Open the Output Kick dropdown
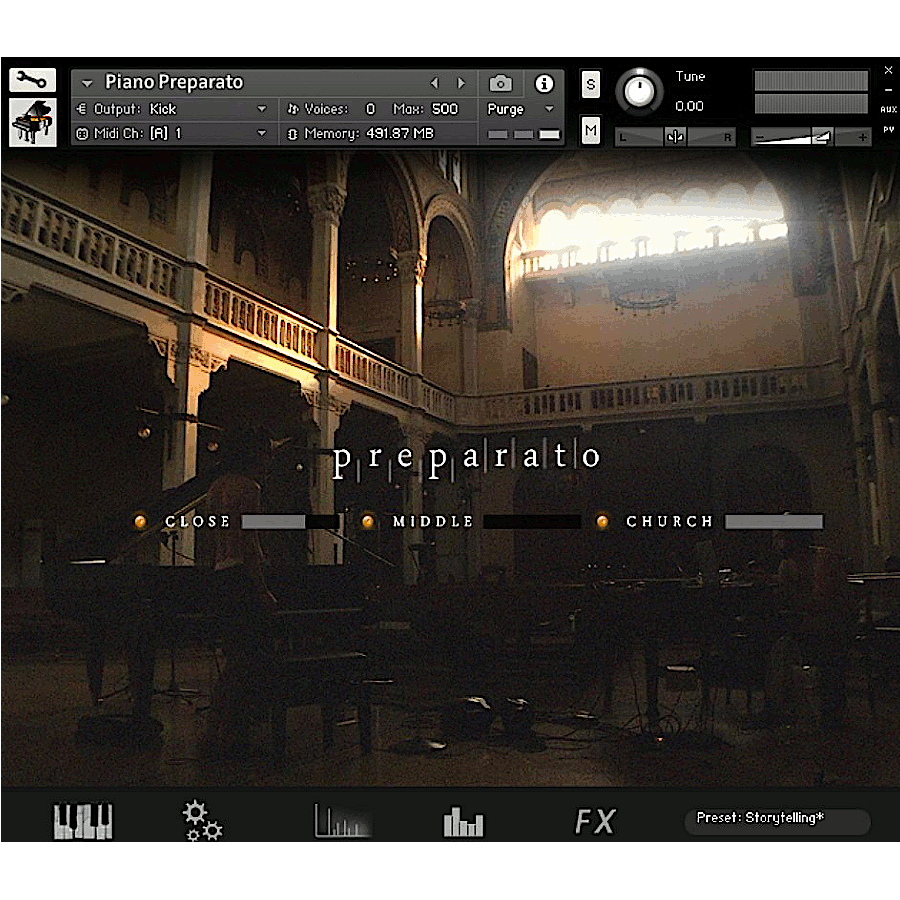This screenshot has height=900, width=900. point(172,109)
